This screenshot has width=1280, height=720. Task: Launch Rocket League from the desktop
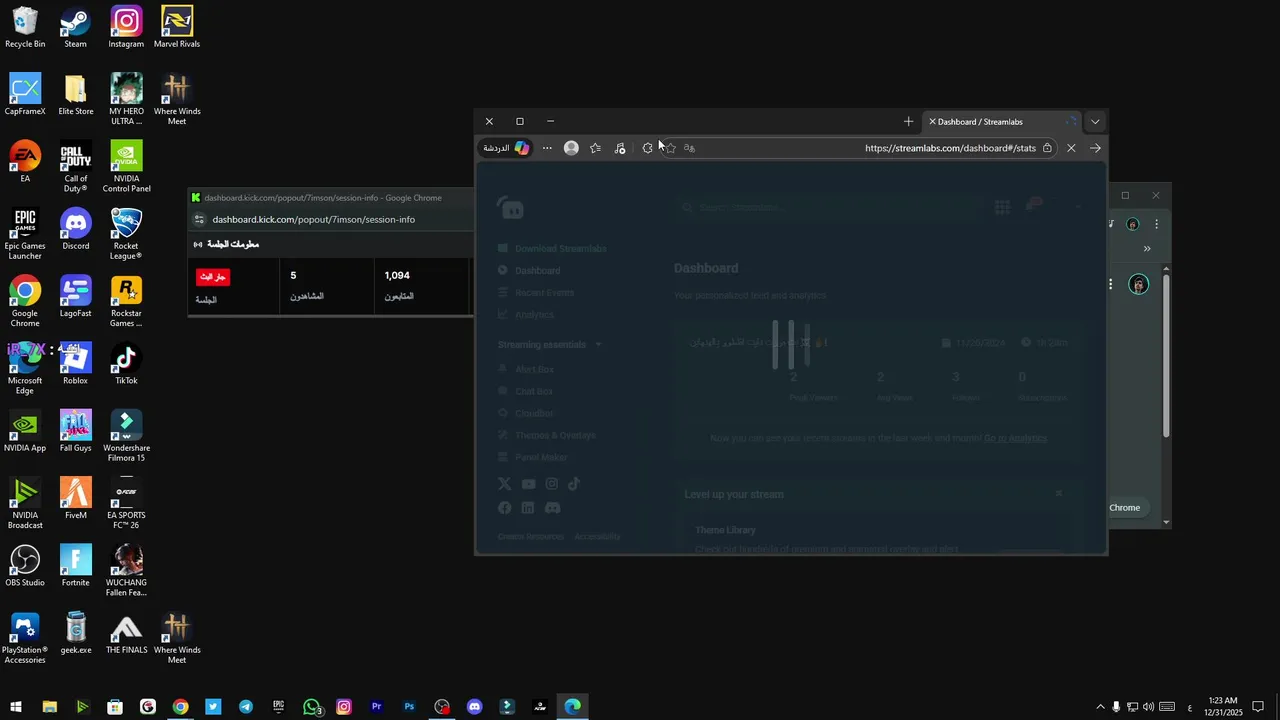tap(126, 233)
